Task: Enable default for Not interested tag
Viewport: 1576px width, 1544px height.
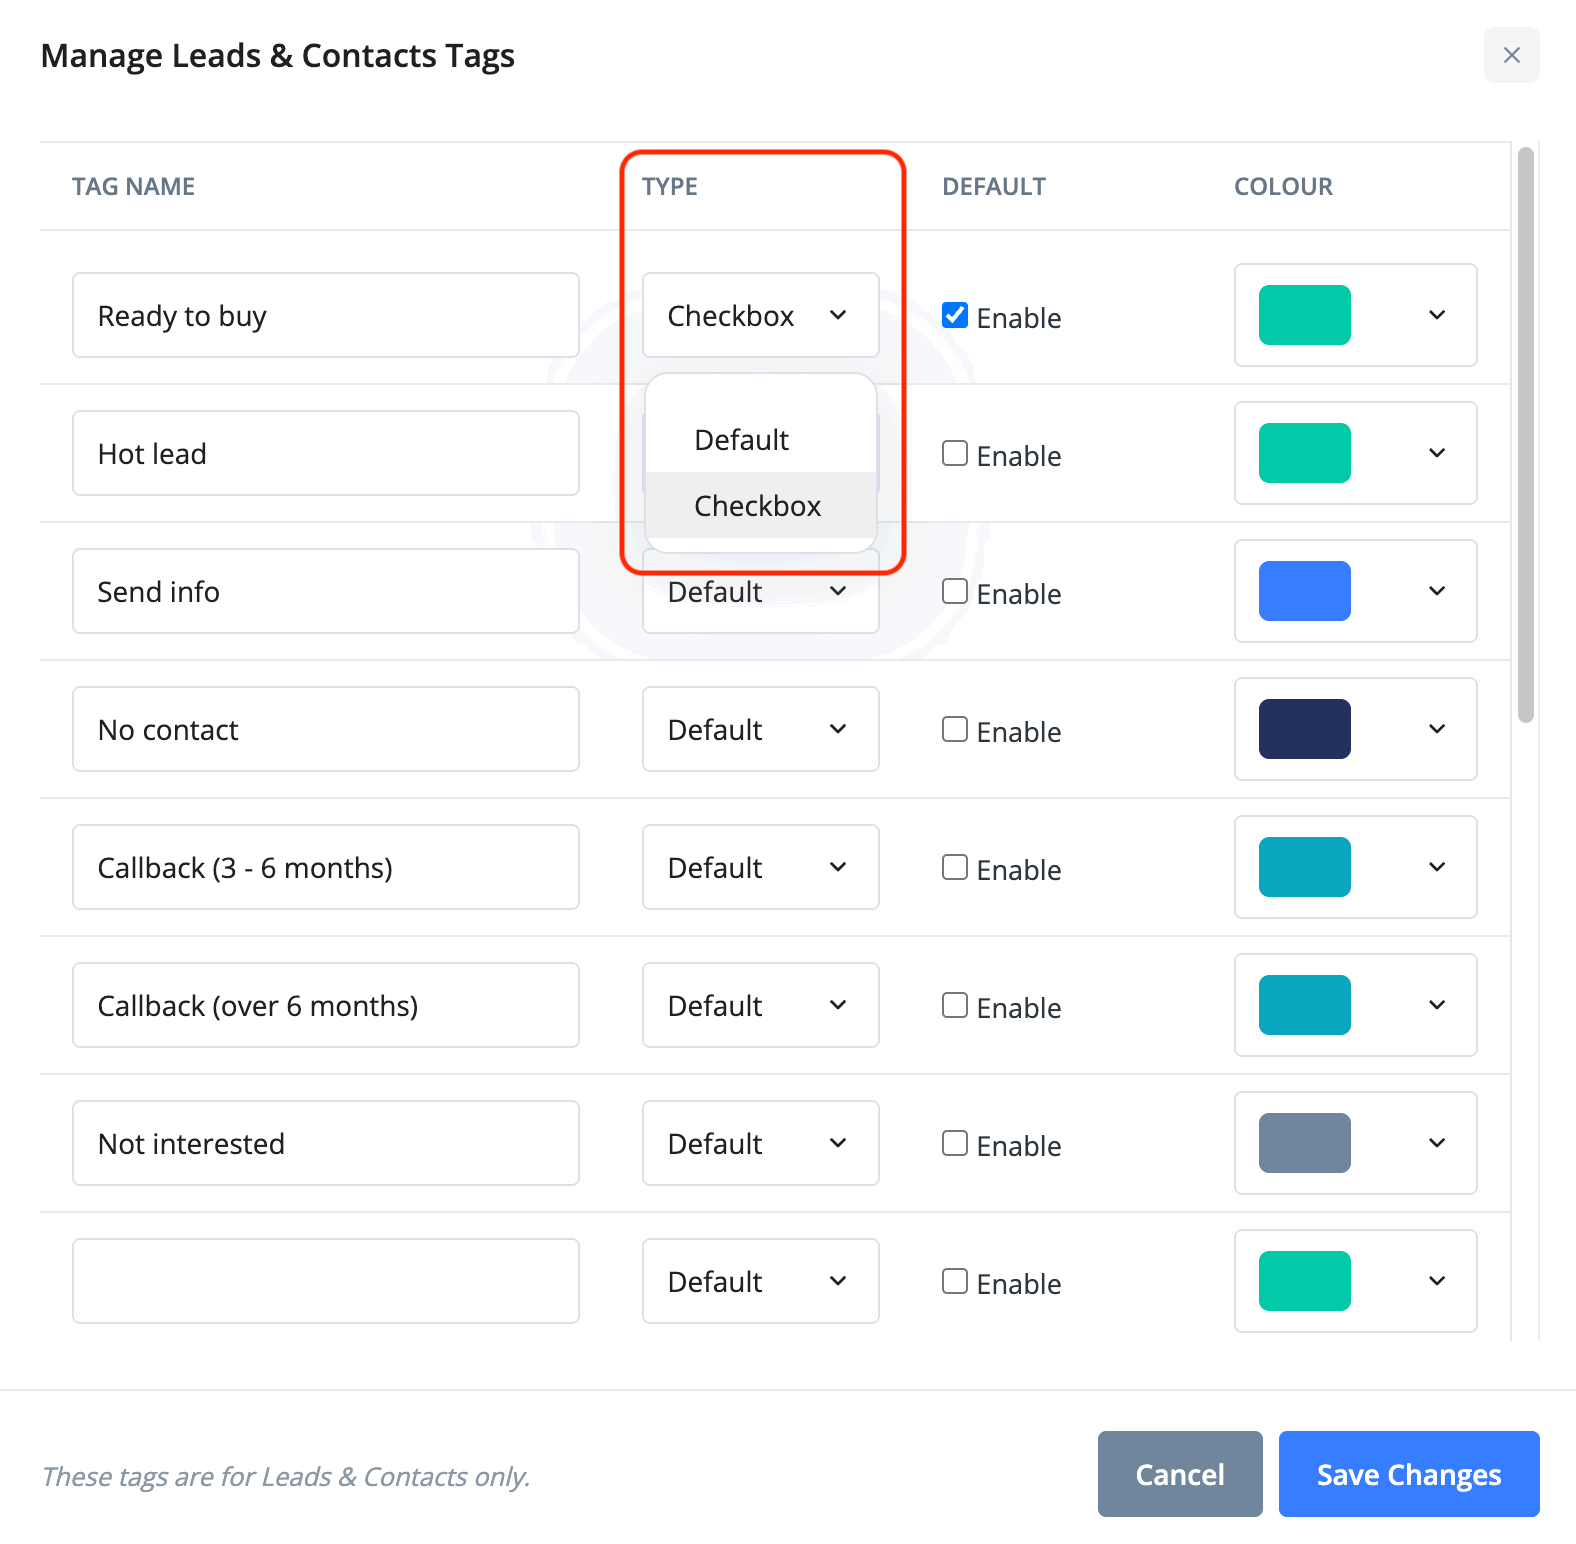Action: pyautogui.click(x=955, y=1144)
